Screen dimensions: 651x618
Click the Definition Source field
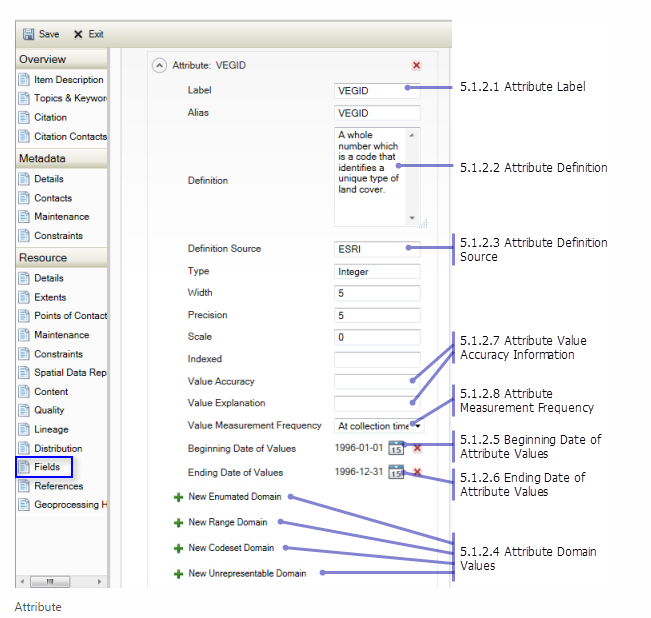tap(377, 249)
